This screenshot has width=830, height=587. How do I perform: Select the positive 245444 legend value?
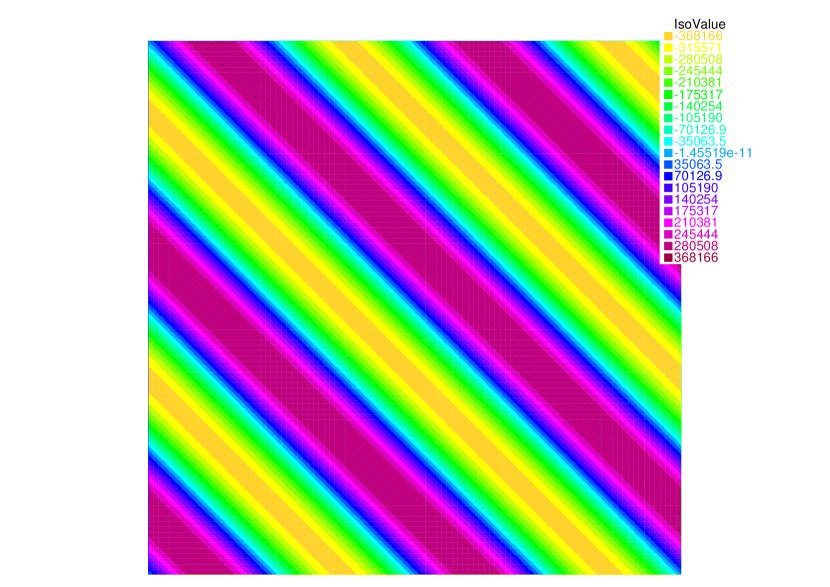click(x=696, y=234)
